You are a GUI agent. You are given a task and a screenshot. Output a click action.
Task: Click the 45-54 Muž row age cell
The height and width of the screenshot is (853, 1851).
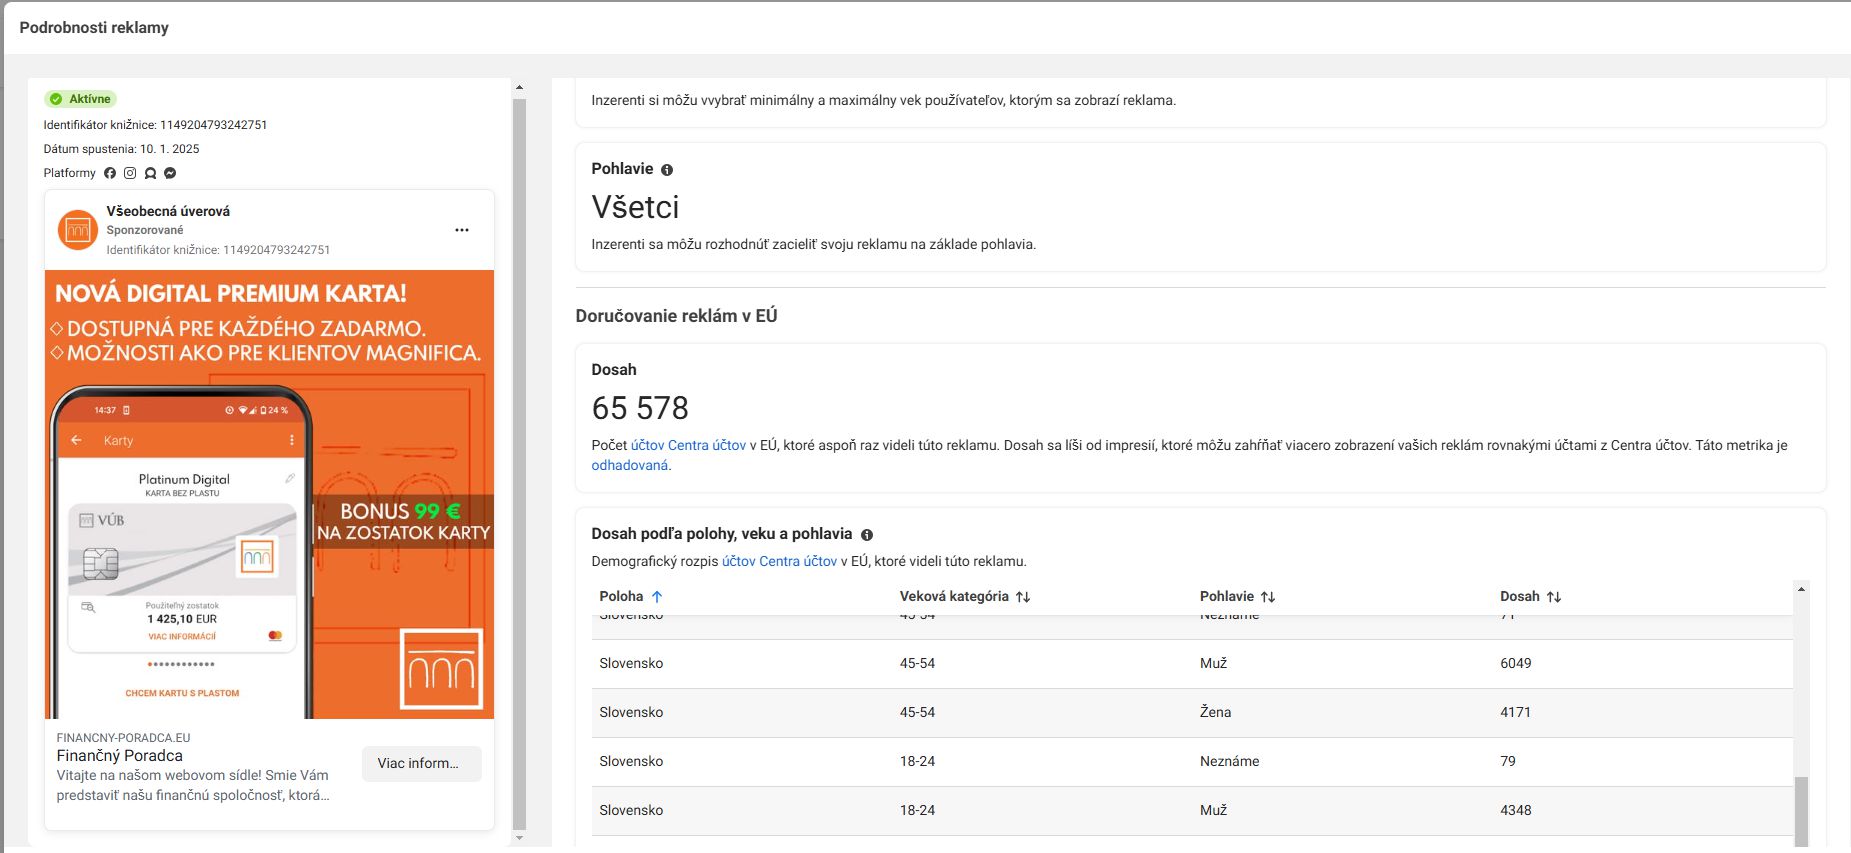[917, 663]
